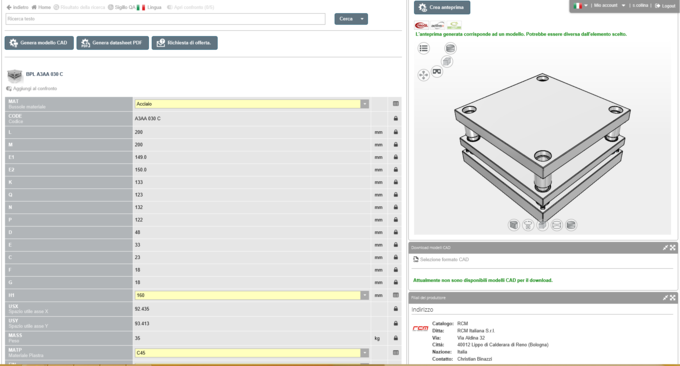The image size is (680, 366).
Task: Click Genera datasheet PDF button
Action: pyautogui.click(x=113, y=43)
